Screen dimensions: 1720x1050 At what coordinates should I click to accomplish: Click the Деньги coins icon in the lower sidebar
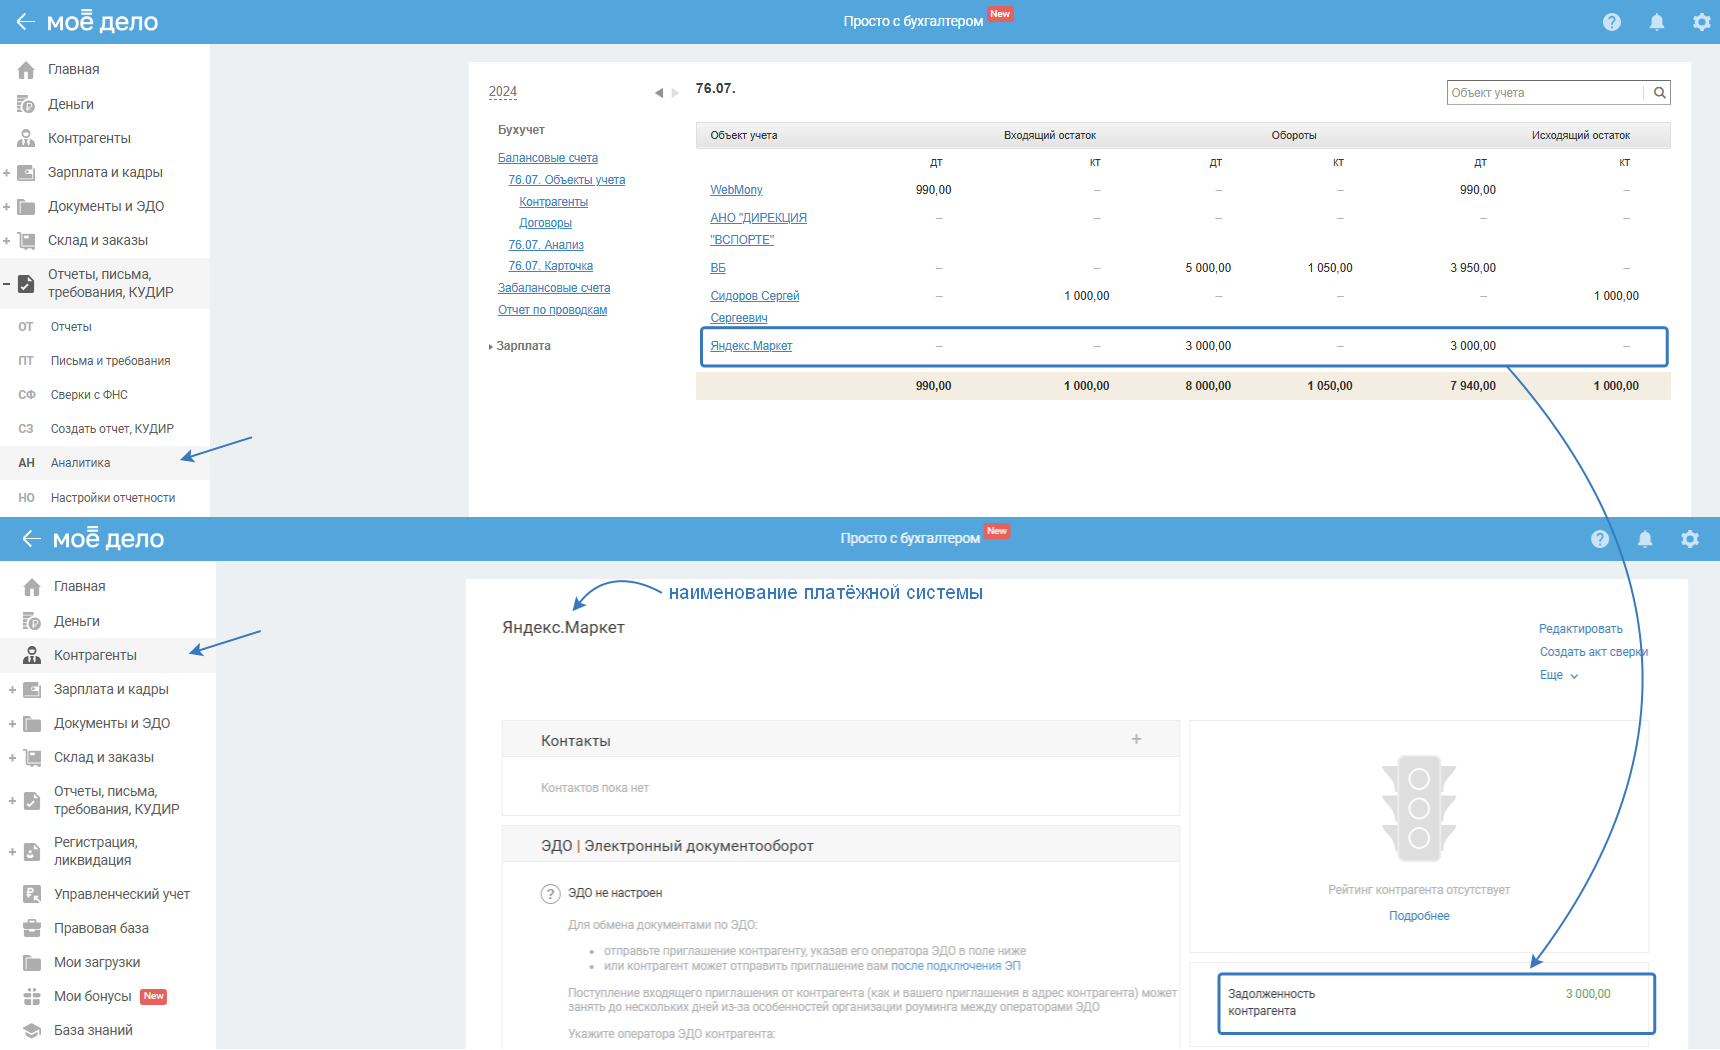coord(32,621)
